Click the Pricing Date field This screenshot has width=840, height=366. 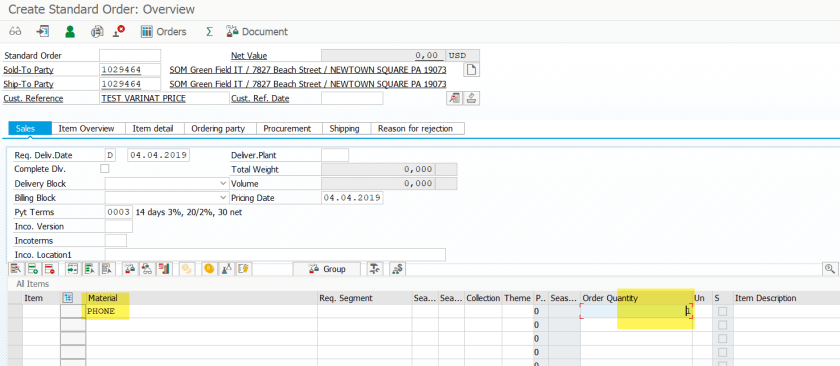352,198
